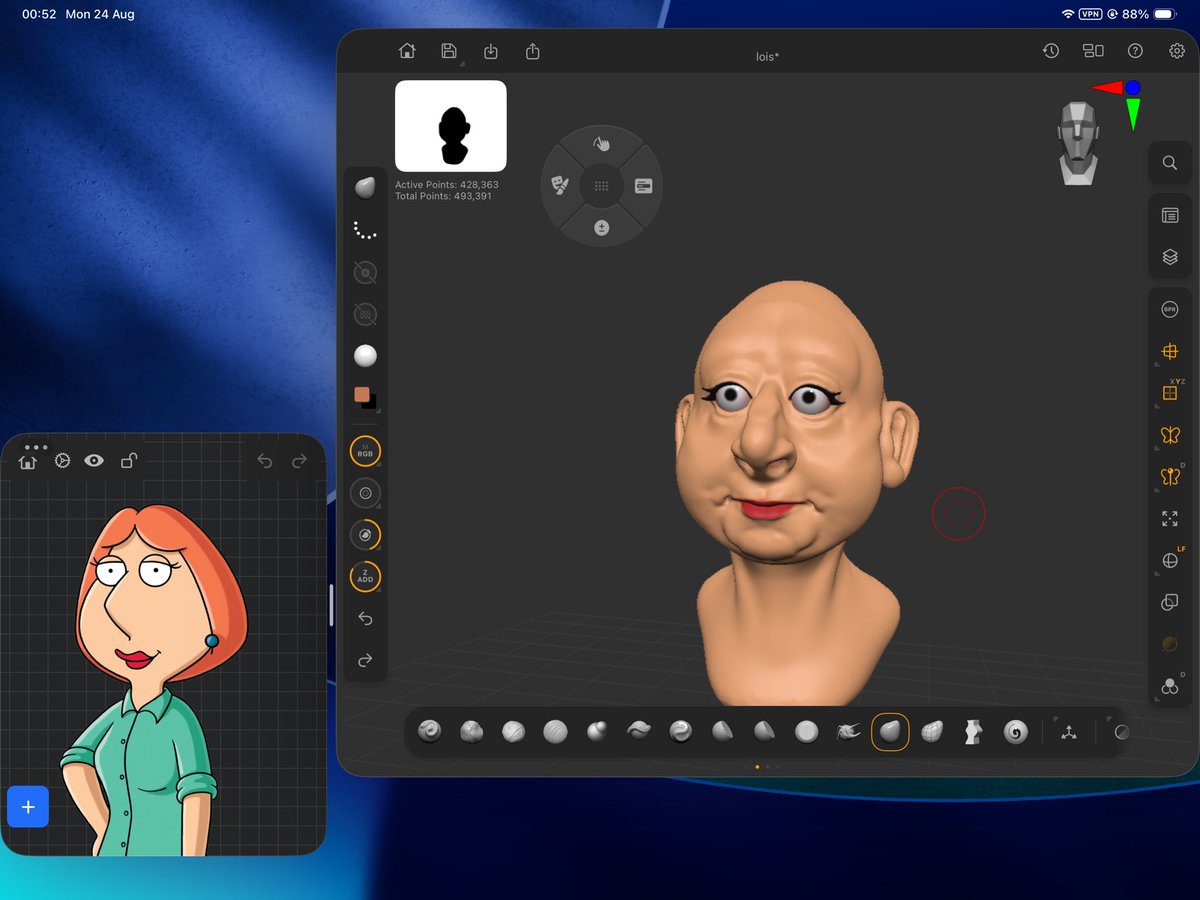Choose the spiky splash brush in brush bar
The height and width of the screenshot is (900, 1200).
click(849, 732)
